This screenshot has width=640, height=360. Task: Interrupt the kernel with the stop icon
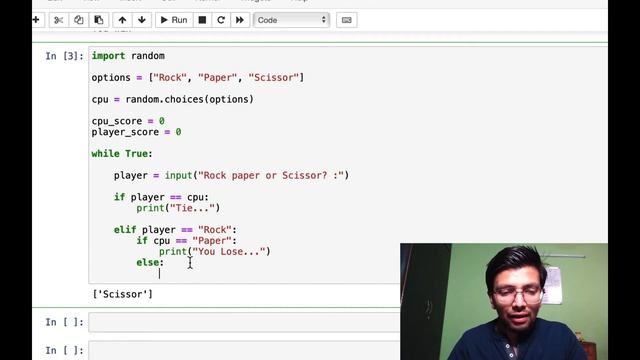pyautogui.click(x=202, y=20)
